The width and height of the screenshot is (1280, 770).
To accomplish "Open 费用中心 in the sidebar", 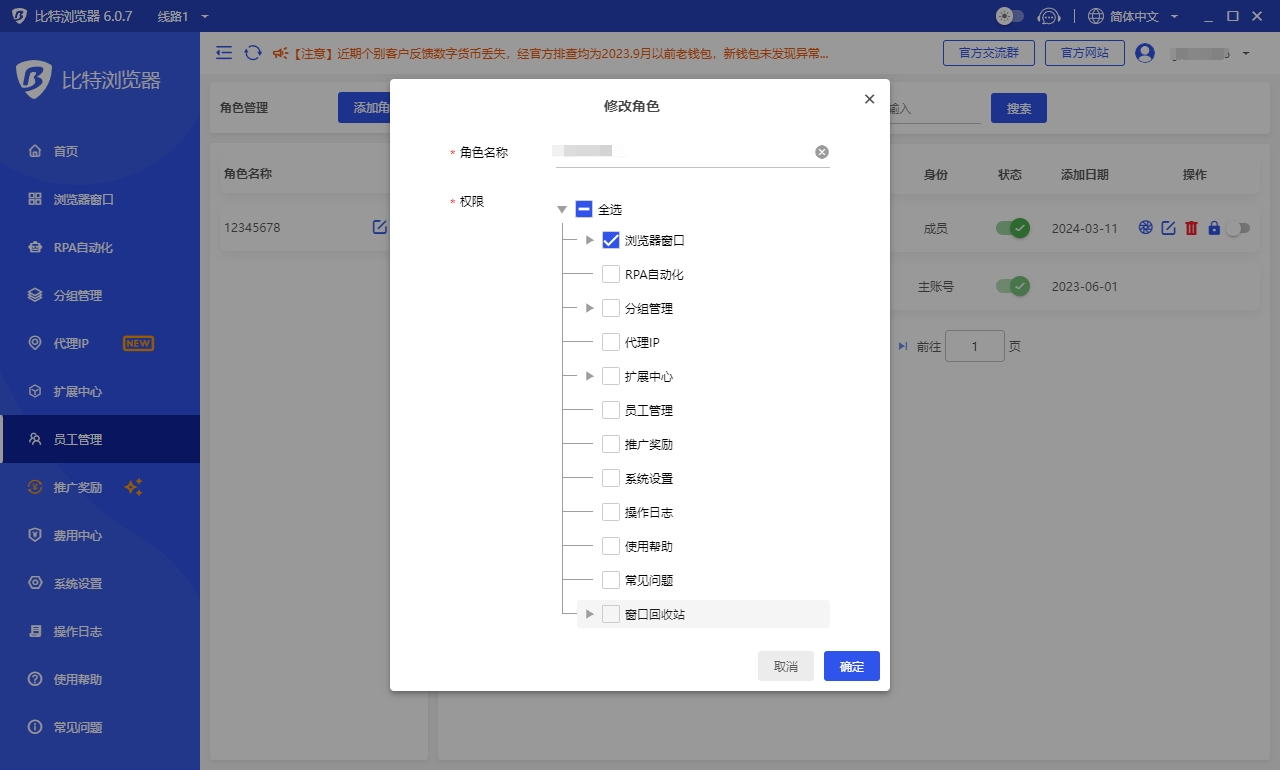I will [100, 535].
